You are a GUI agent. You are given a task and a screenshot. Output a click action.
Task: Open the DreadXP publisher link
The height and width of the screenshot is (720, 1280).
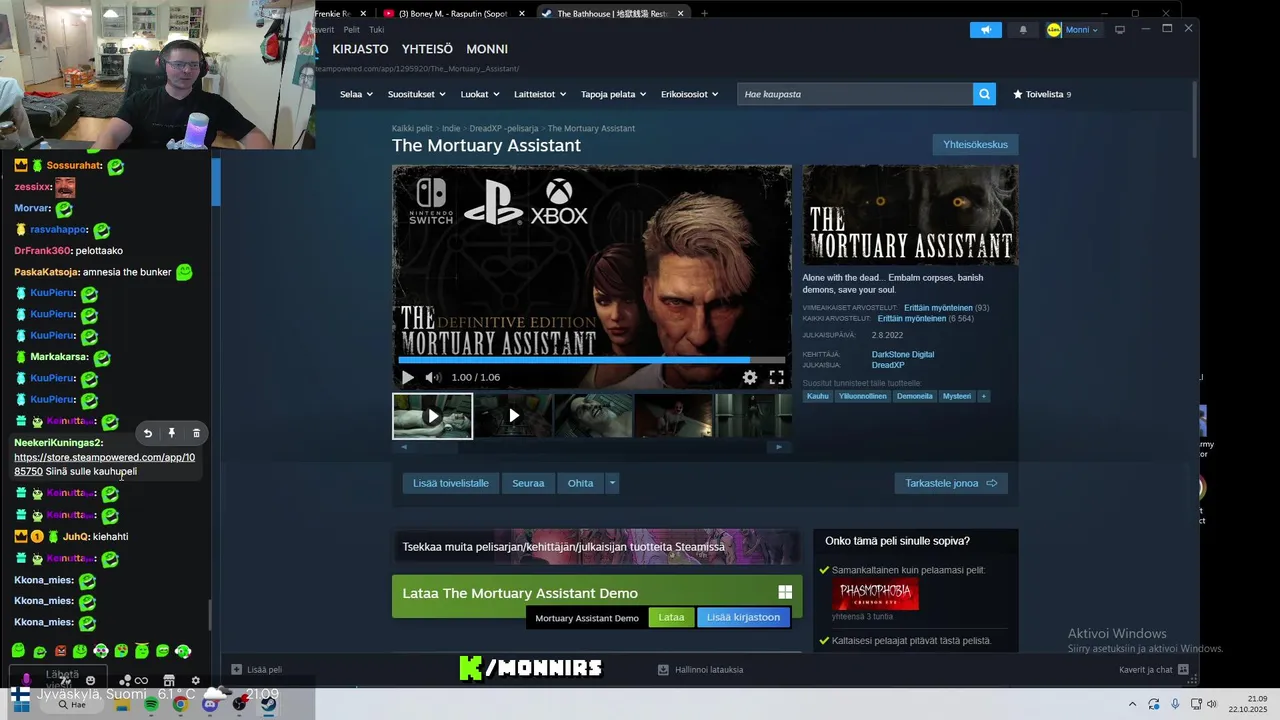(x=888, y=365)
